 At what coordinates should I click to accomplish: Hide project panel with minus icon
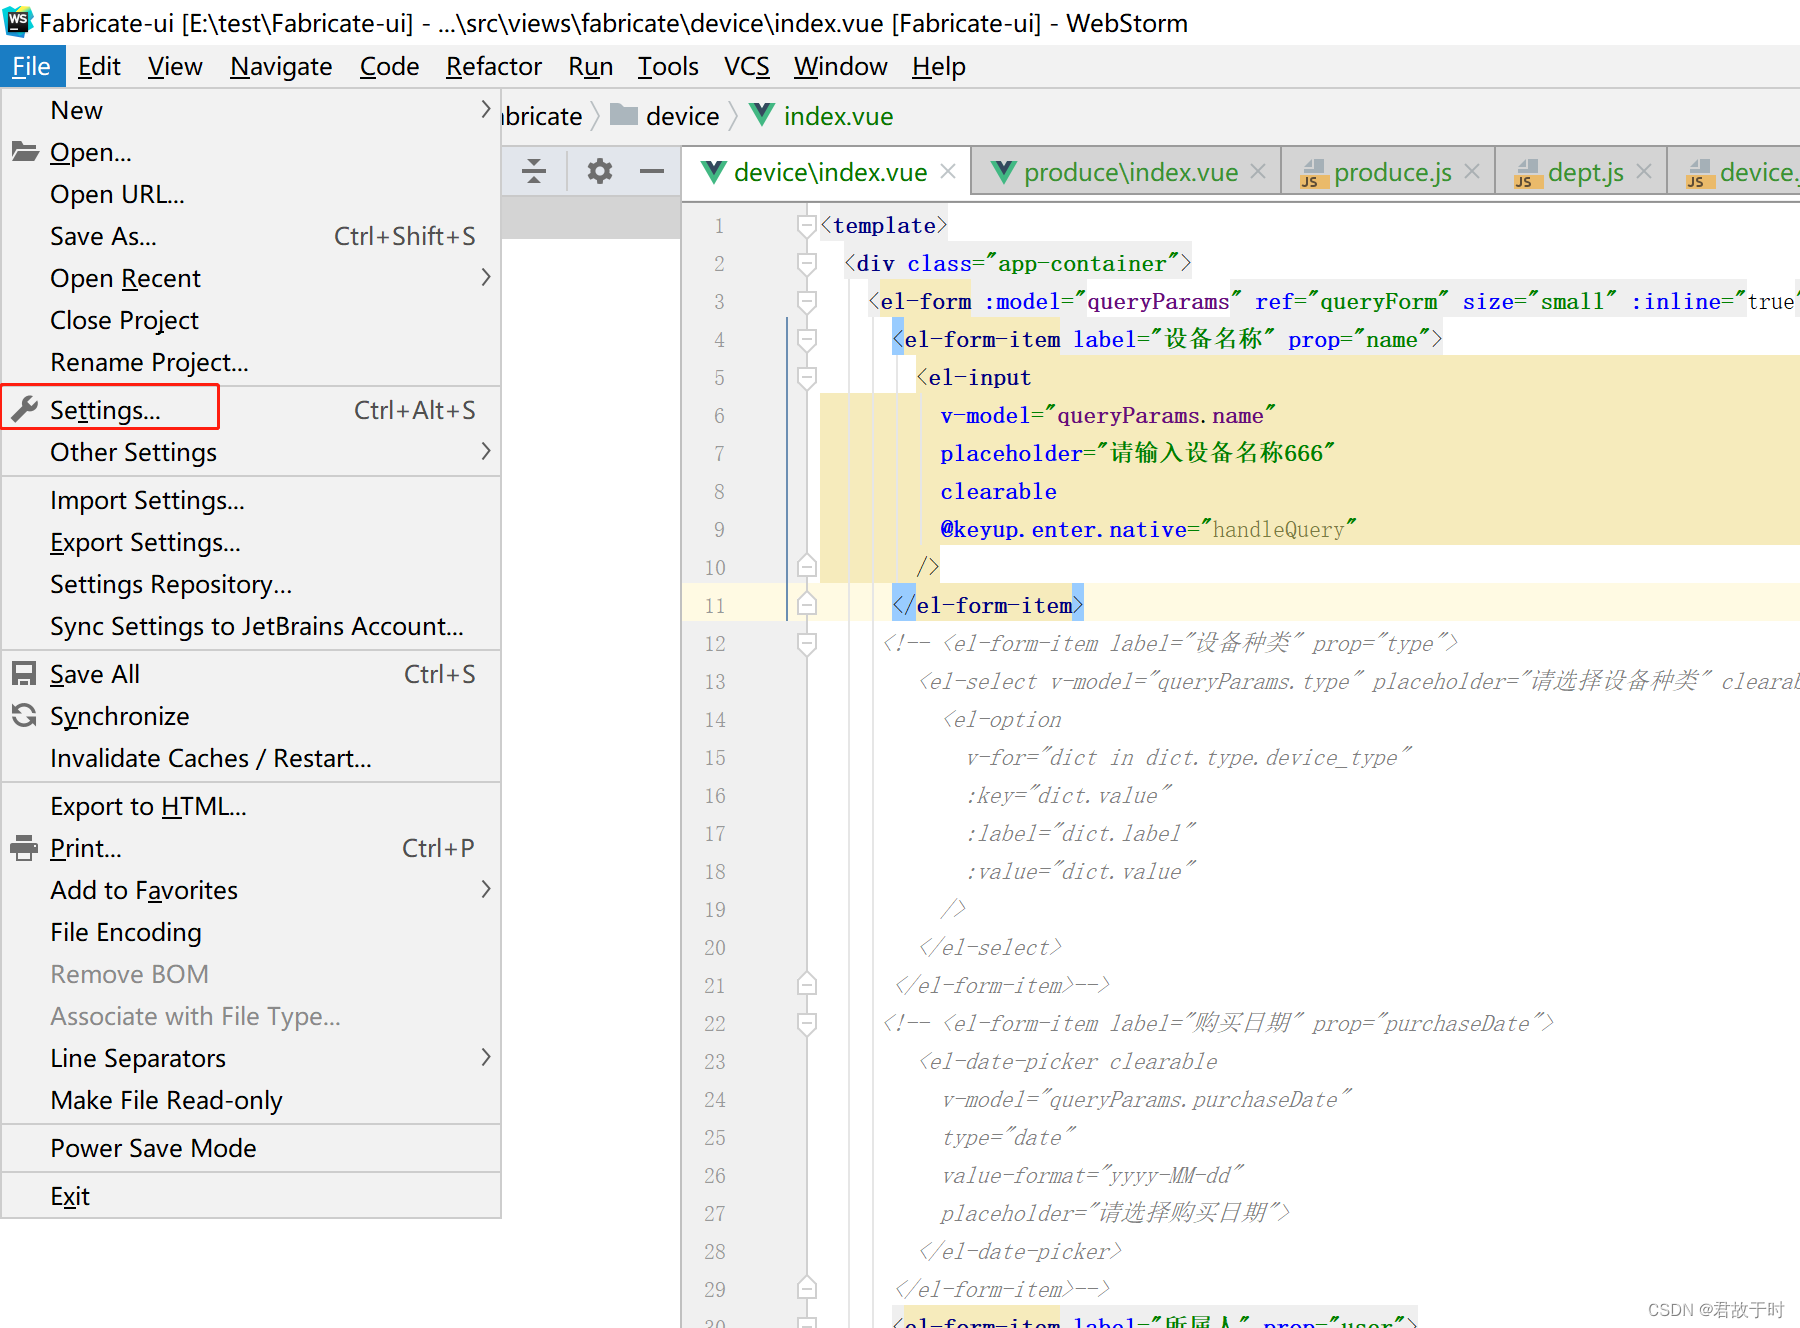[652, 171]
